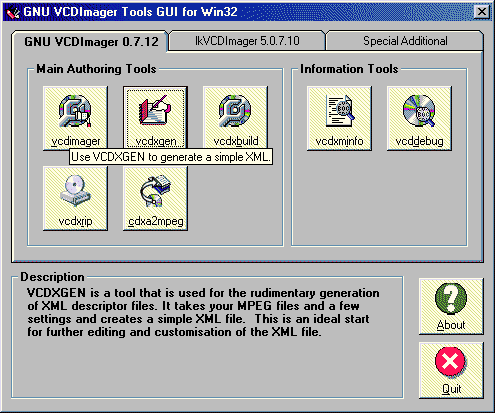Launch the vcdimager authoring tool

point(75,118)
